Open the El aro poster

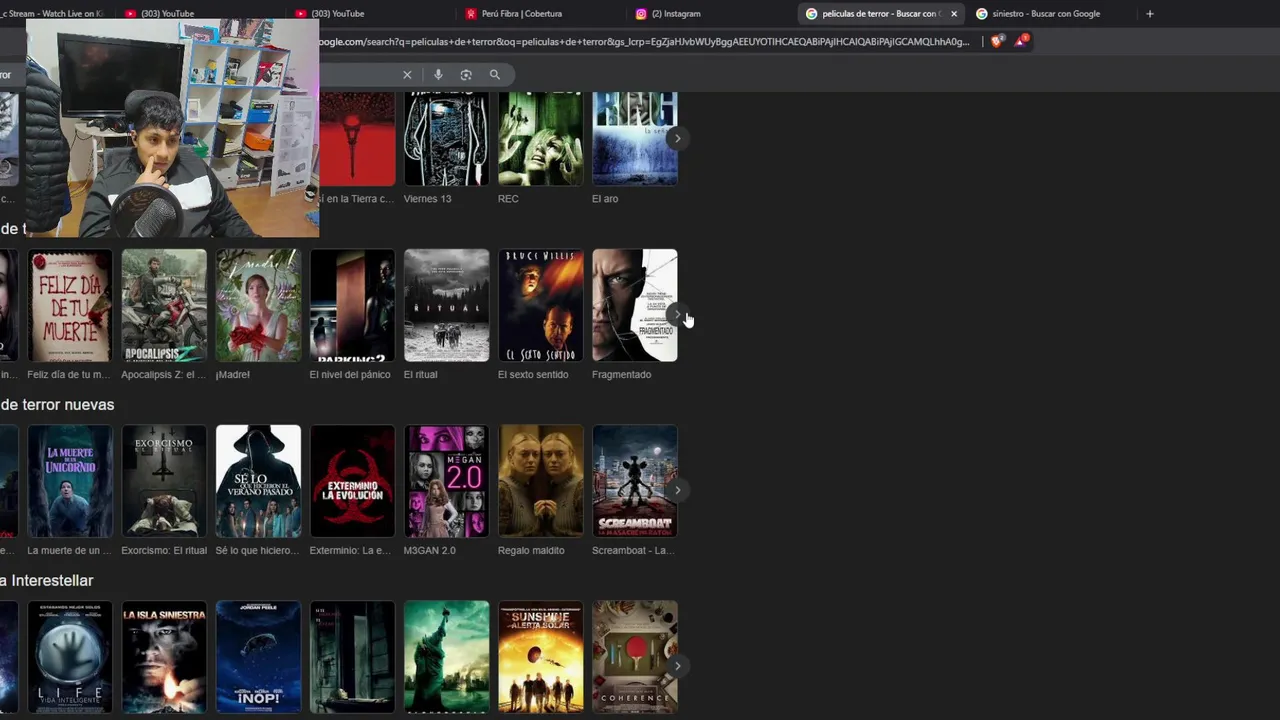(634, 139)
